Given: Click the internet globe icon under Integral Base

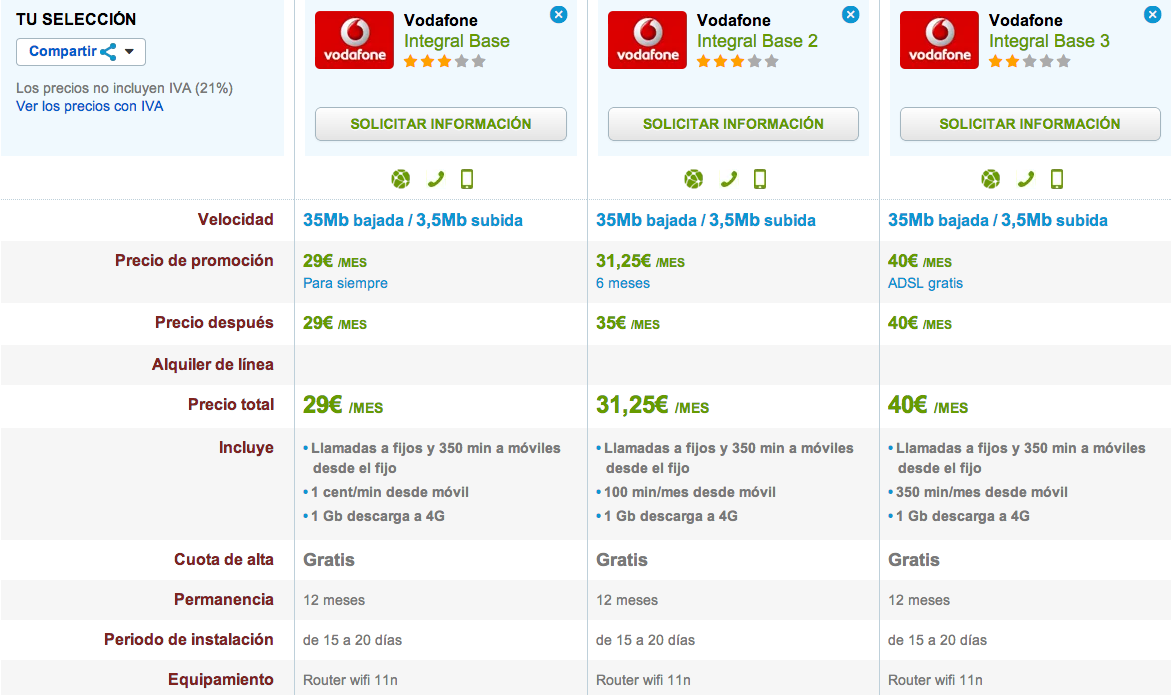Looking at the screenshot, I should (401, 180).
